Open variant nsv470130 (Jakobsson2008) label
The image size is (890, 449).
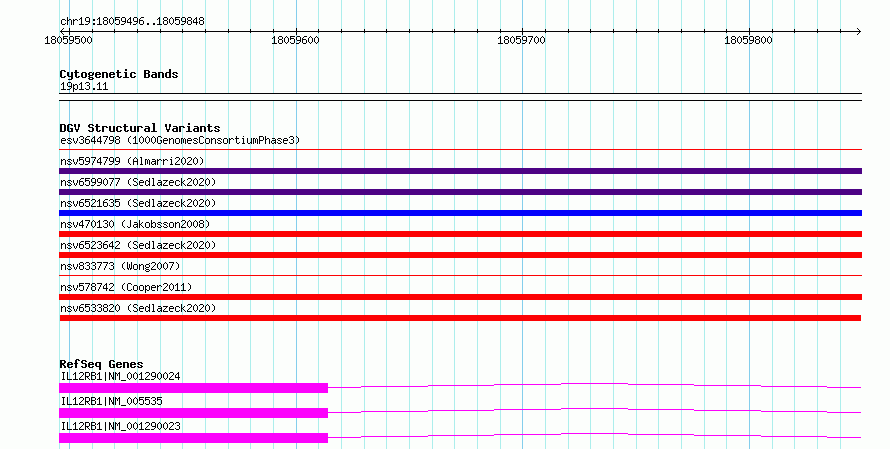135,224
